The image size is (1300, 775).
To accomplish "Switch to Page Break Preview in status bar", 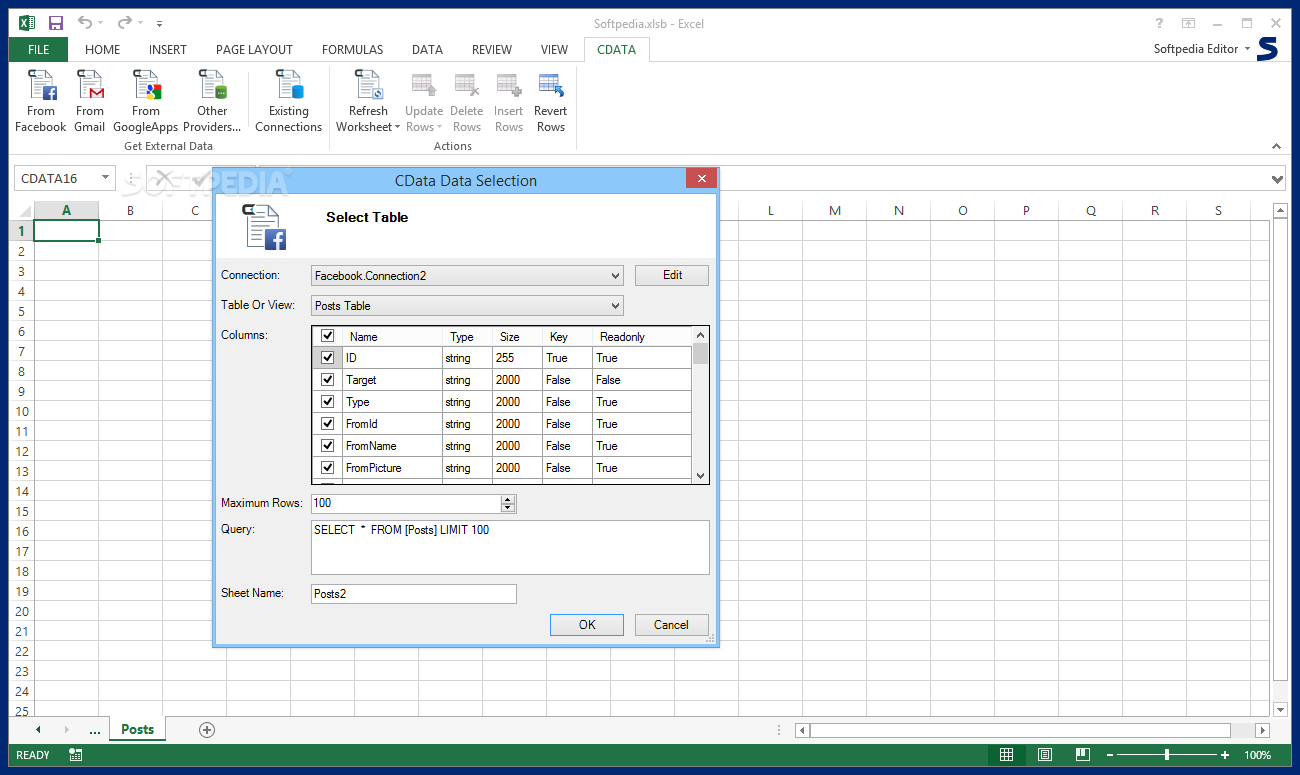I will click(1083, 755).
